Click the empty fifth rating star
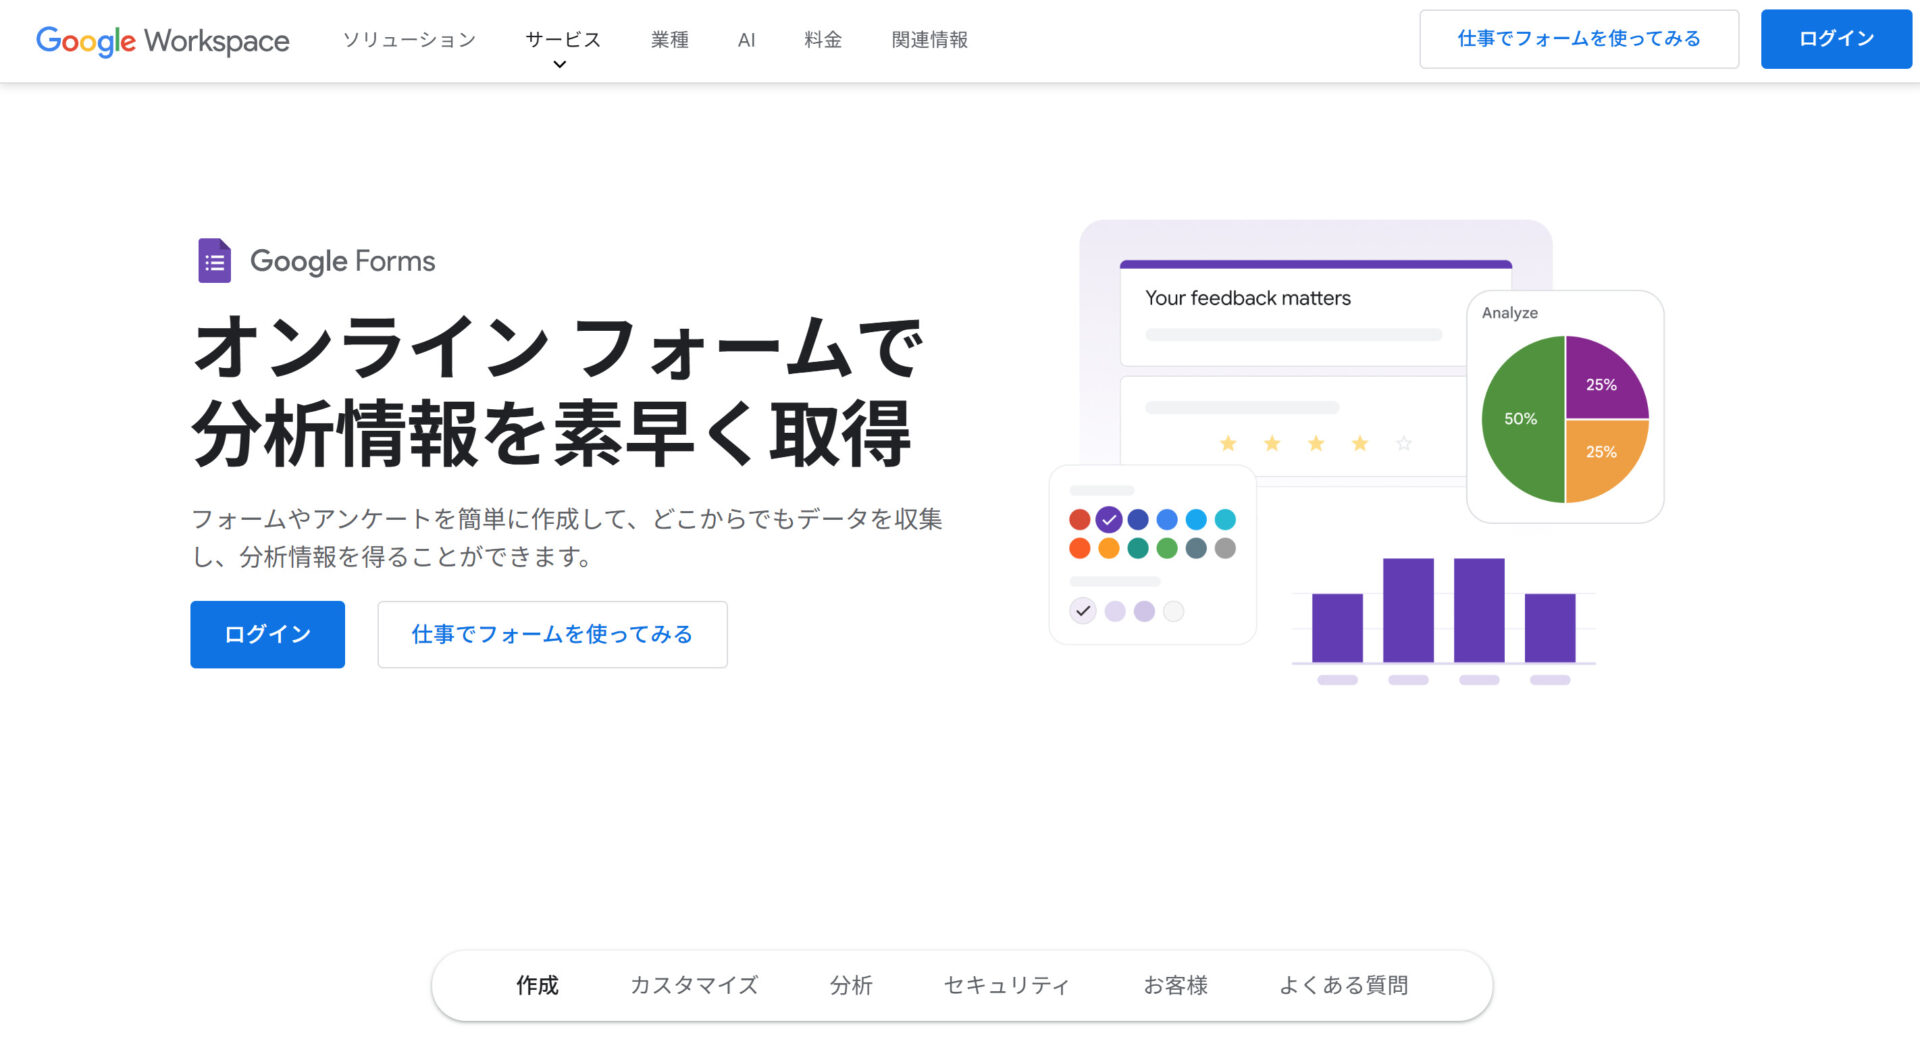 tap(1403, 443)
